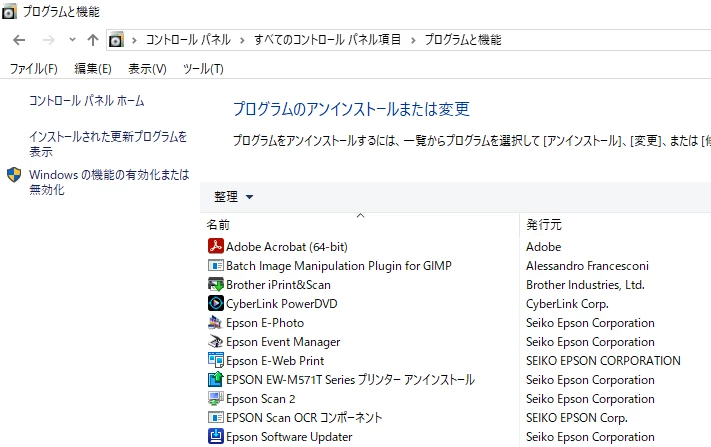Click the Epson E-Photo icon
Viewport: 711px width, 447px height.
[215, 322]
